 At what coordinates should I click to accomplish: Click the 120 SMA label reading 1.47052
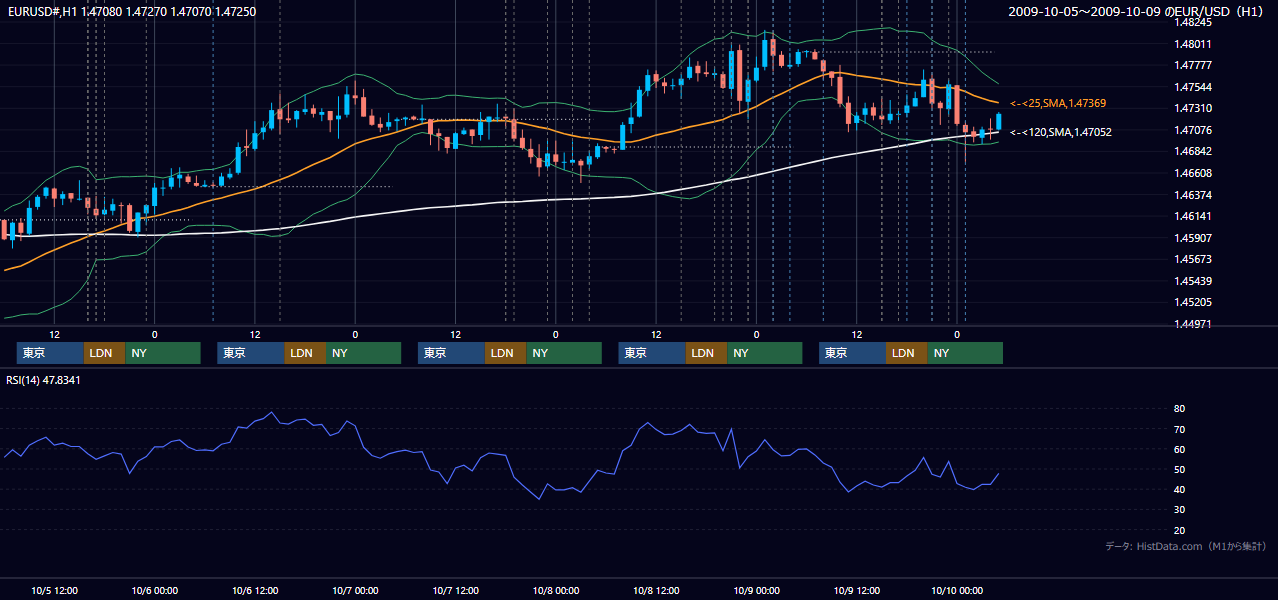1060,132
